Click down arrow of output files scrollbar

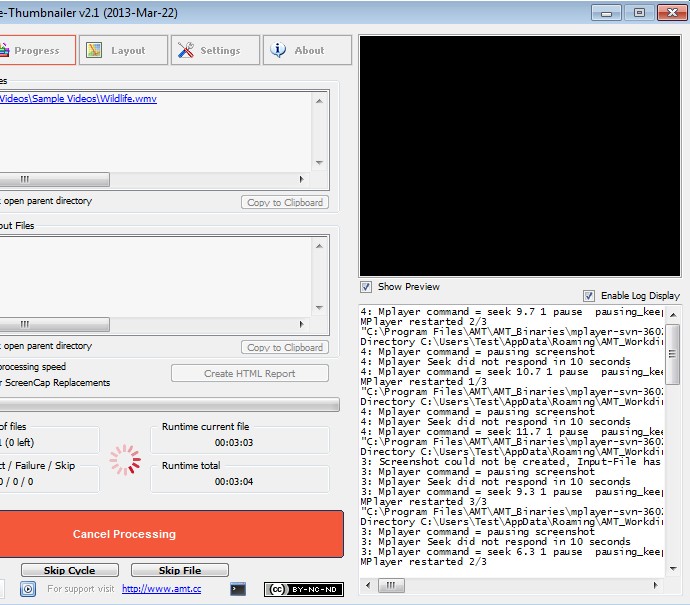(319, 308)
